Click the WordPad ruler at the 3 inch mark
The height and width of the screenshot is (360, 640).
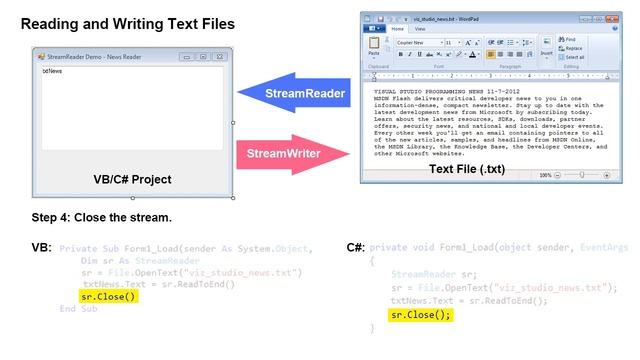(491, 76)
